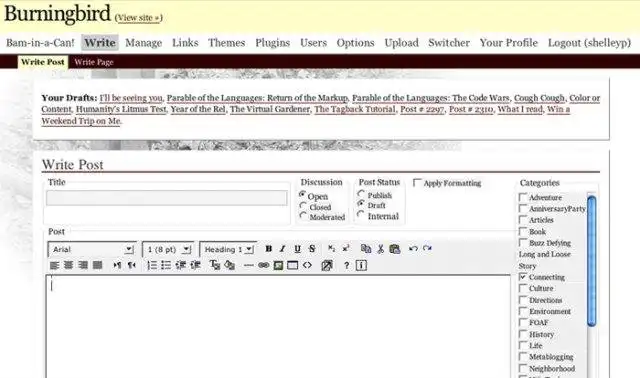Viewport: 640px width, 378px height.
Task: Justify the text fully
Action: pyautogui.click(x=98, y=265)
